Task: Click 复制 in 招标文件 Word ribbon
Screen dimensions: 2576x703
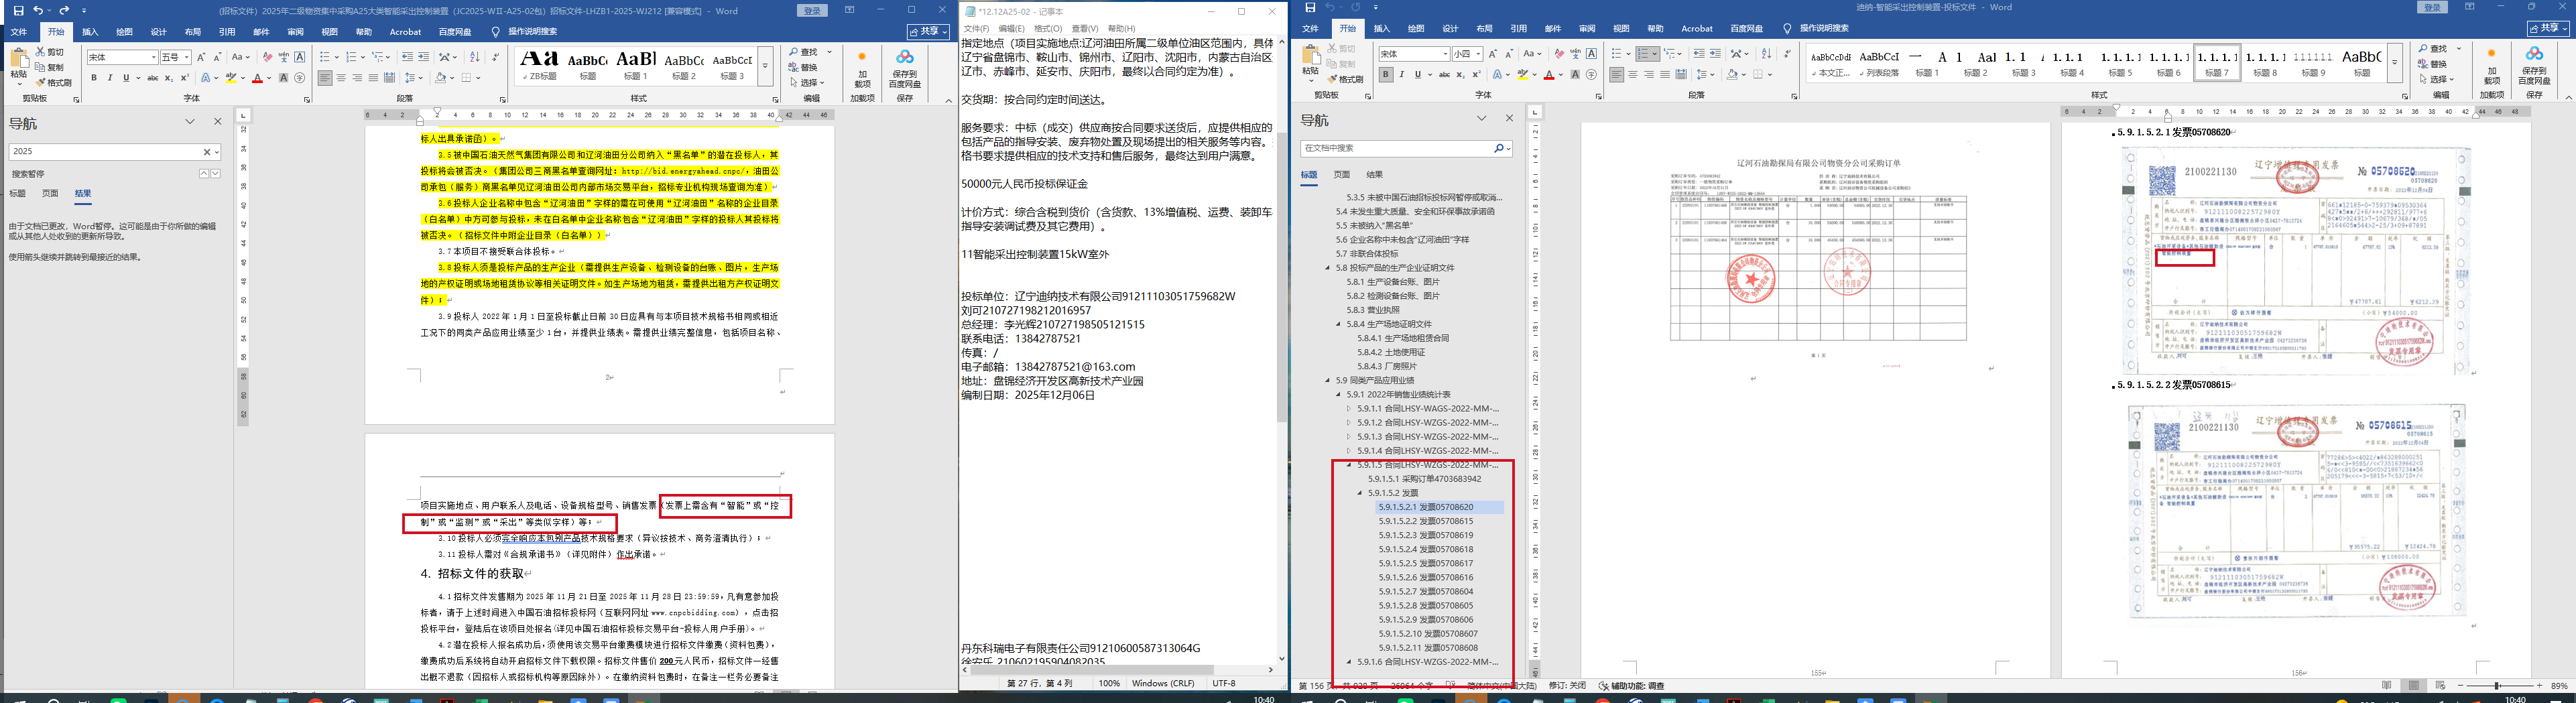Action: pyautogui.click(x=50, y=67)
